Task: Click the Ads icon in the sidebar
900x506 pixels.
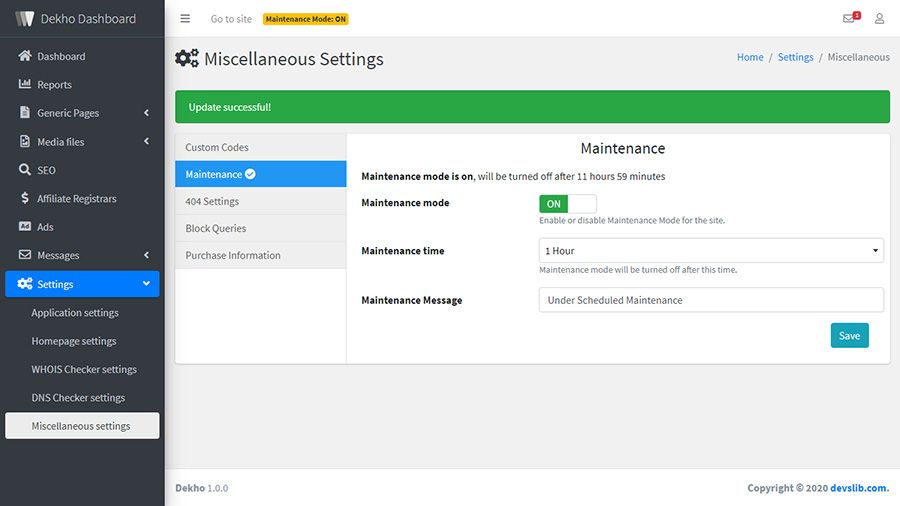Action: tap(25, 227)
